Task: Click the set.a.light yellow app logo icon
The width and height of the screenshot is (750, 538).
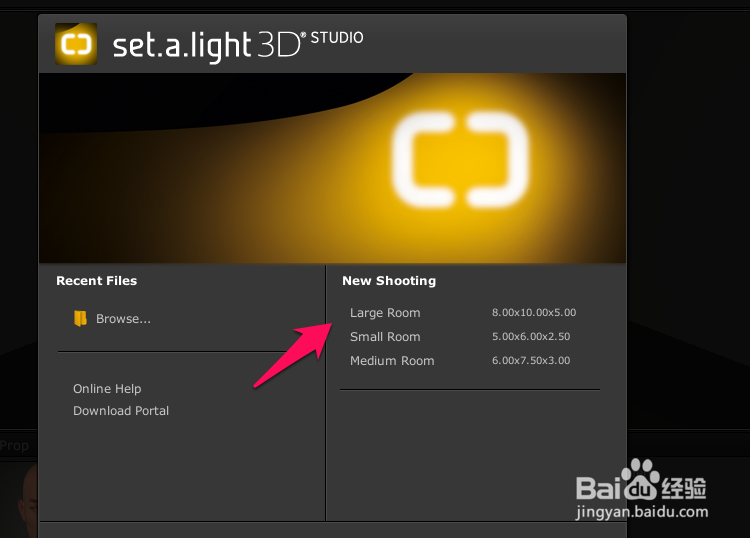Action: click(76, 44)
